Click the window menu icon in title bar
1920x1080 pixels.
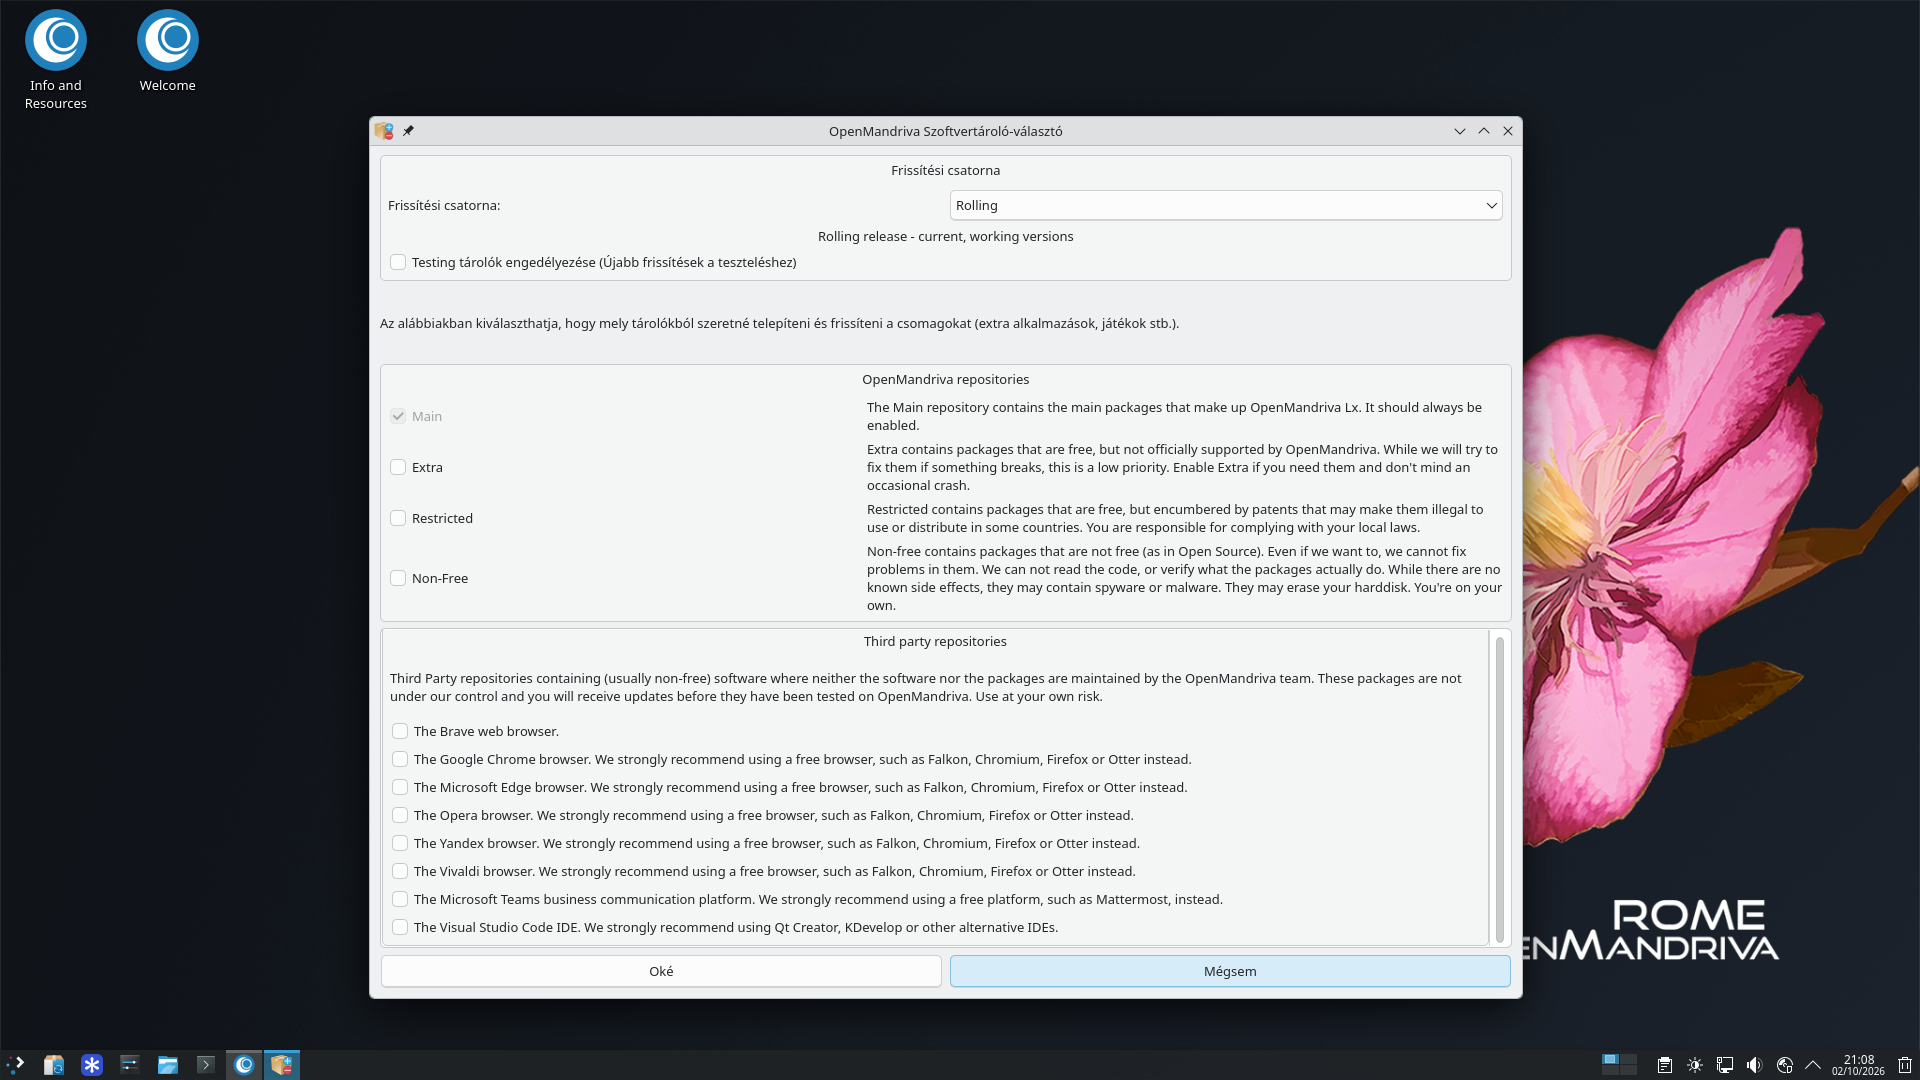tap(384, 131)
